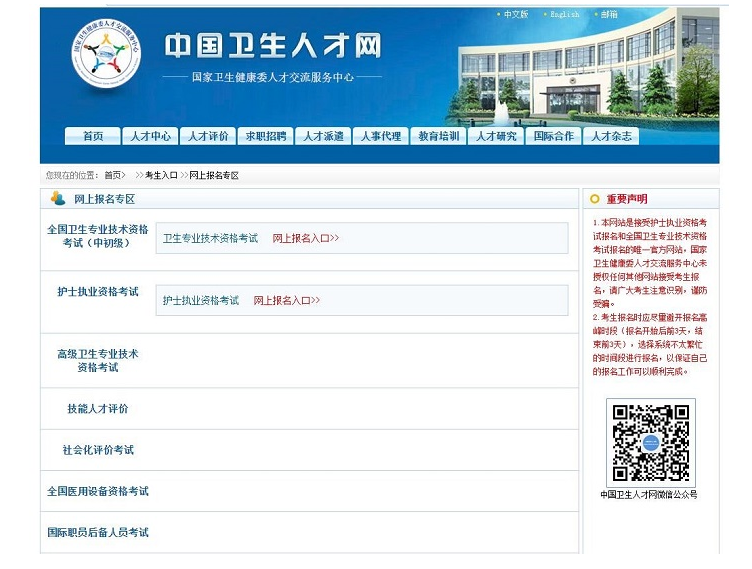Select 技能人才评价 category
Viewport: 752px width, 569px height.
[97, 409]
